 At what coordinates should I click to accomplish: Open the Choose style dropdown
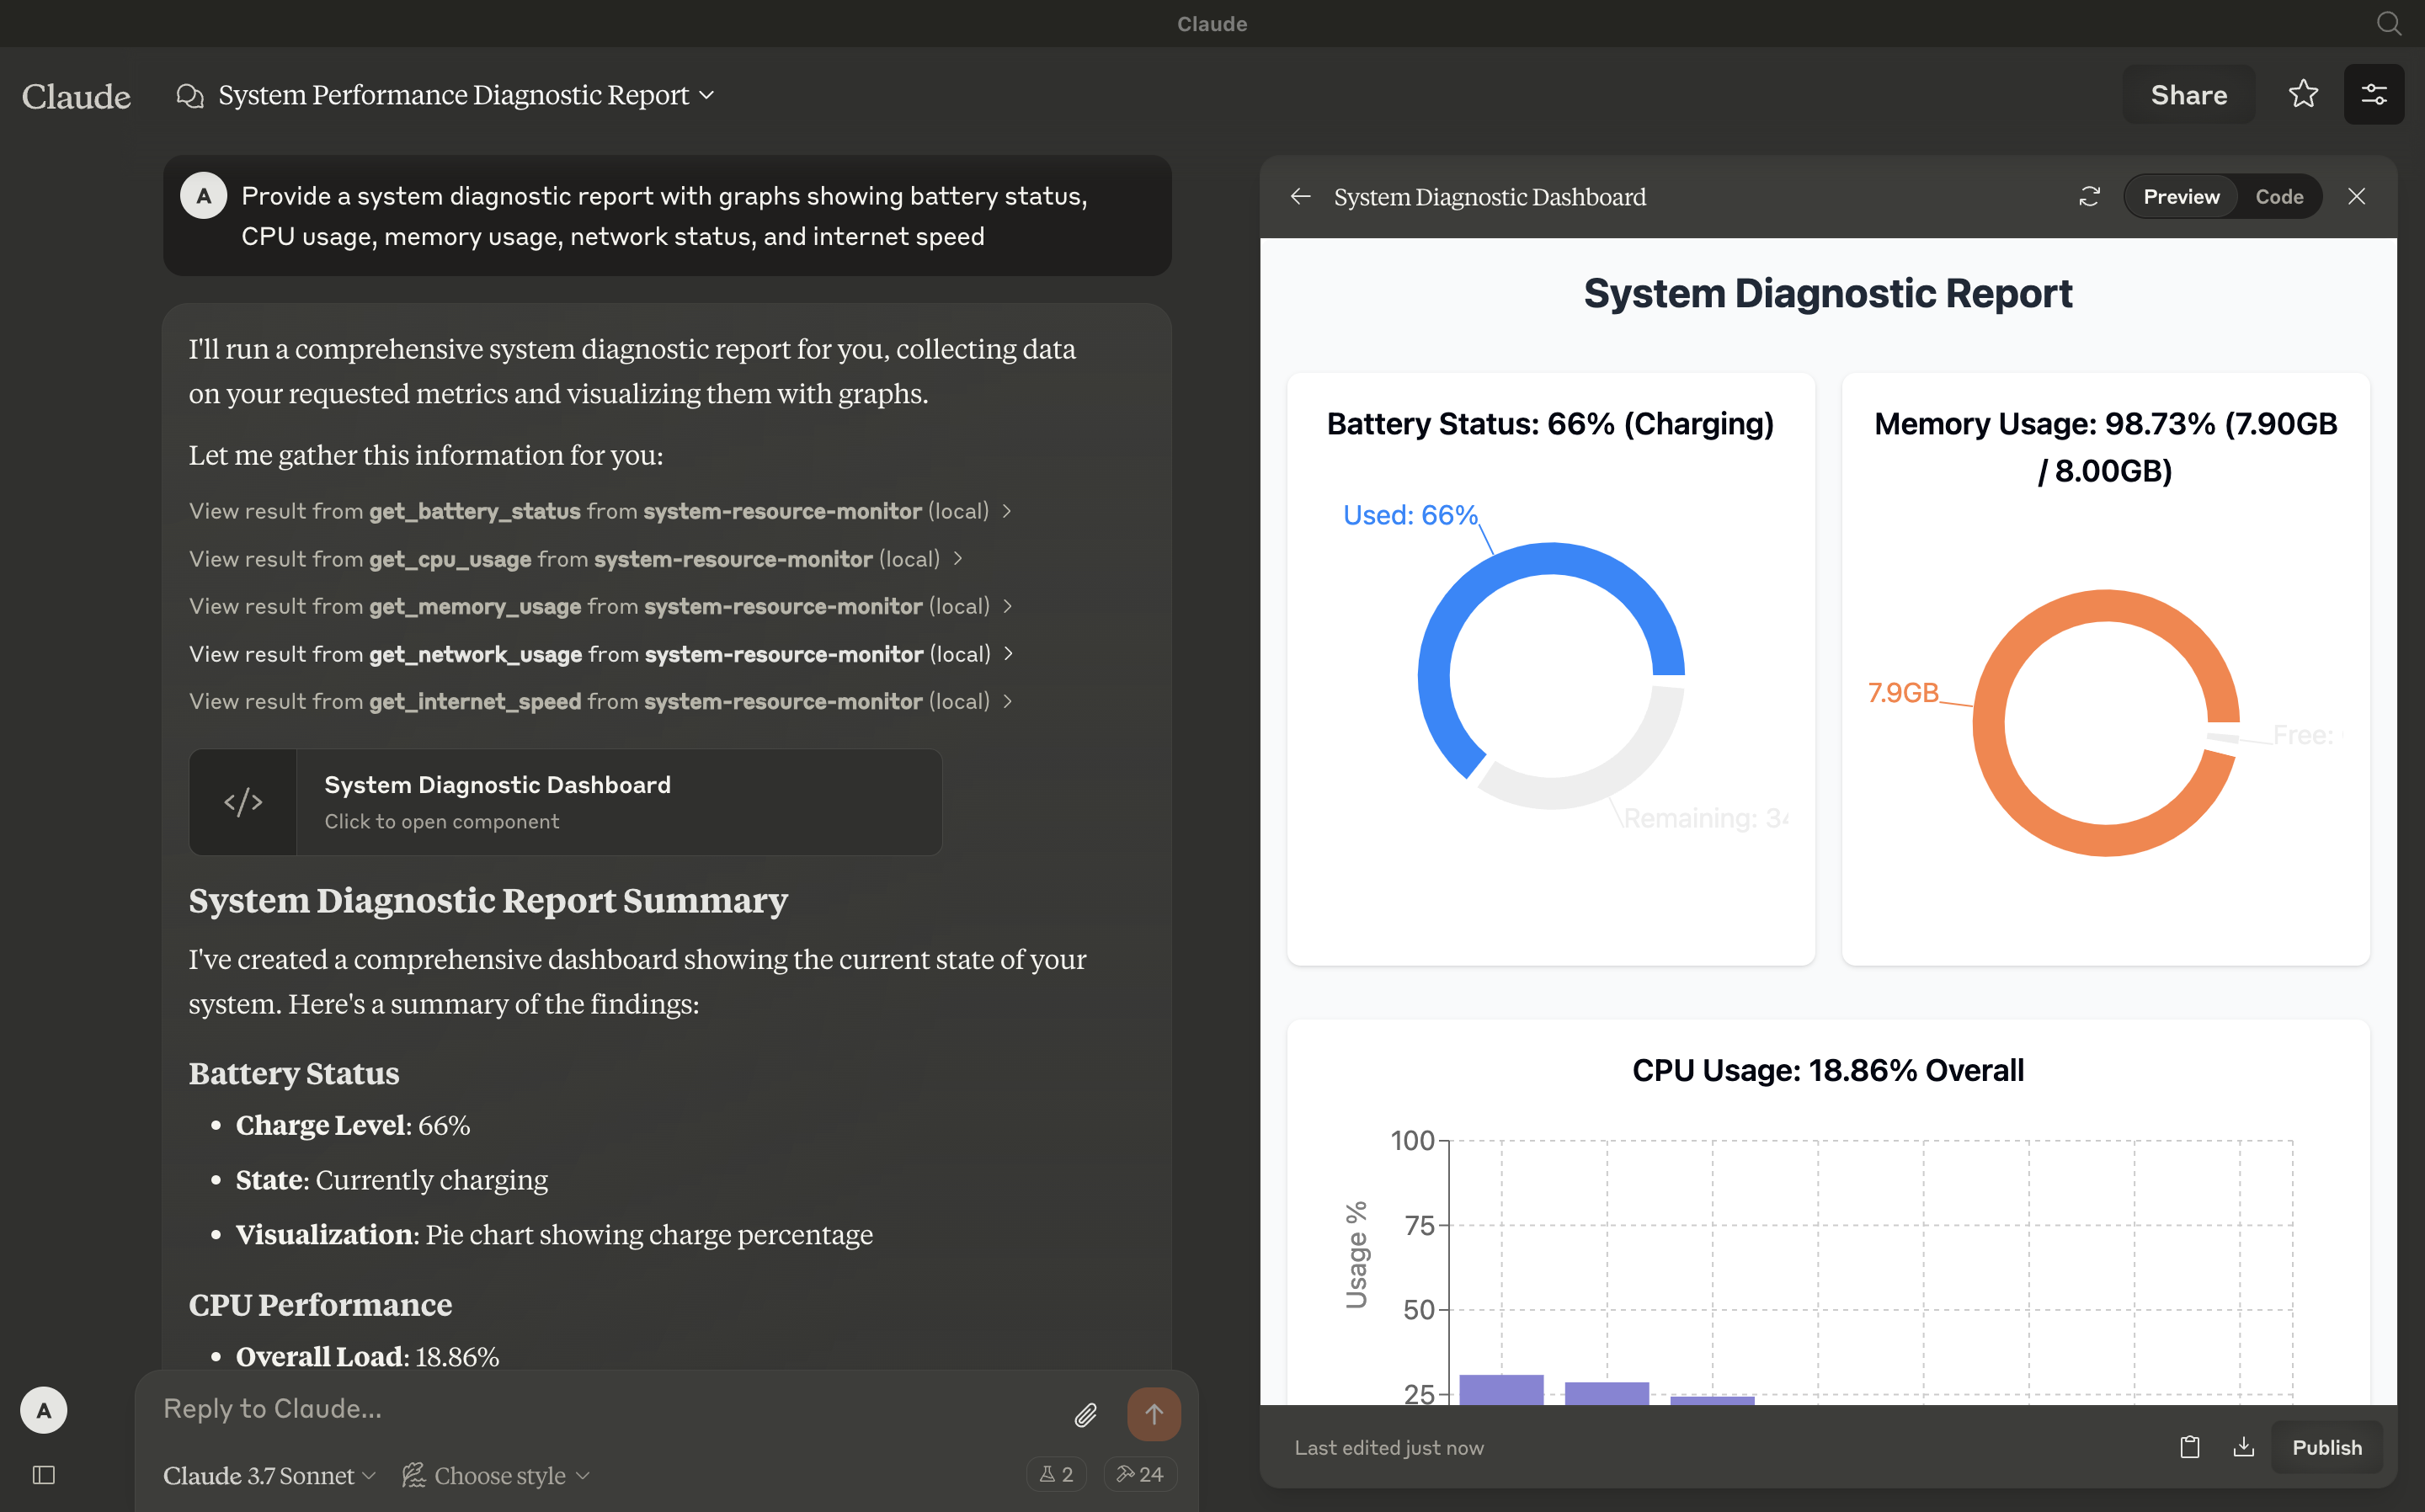pos(497,1475)
